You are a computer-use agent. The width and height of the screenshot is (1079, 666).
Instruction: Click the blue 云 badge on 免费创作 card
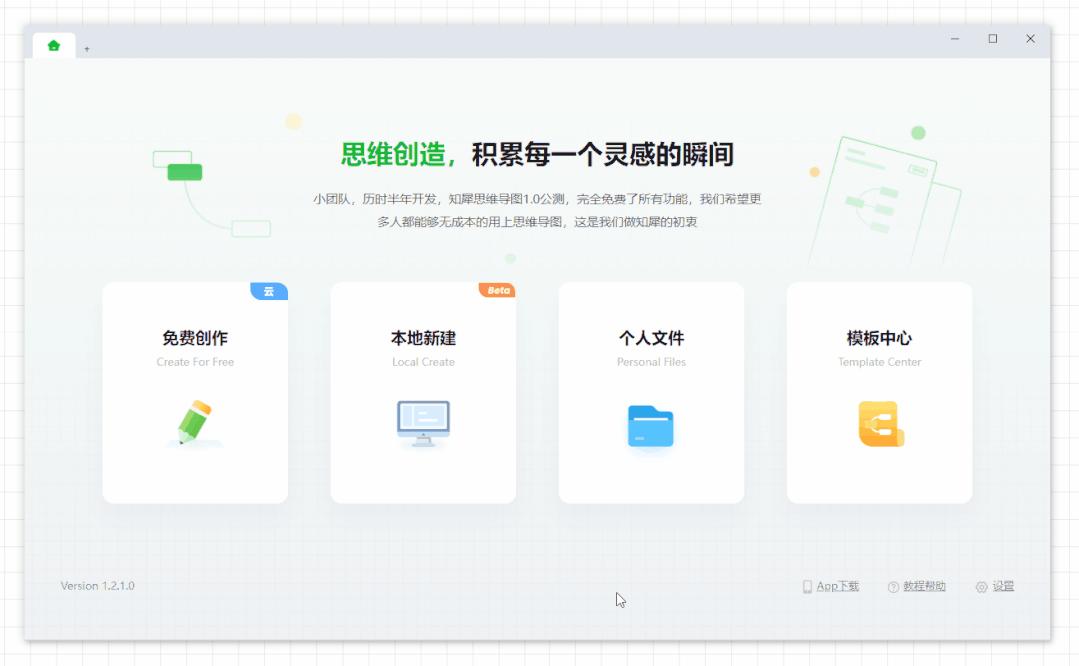click(268, 291)
